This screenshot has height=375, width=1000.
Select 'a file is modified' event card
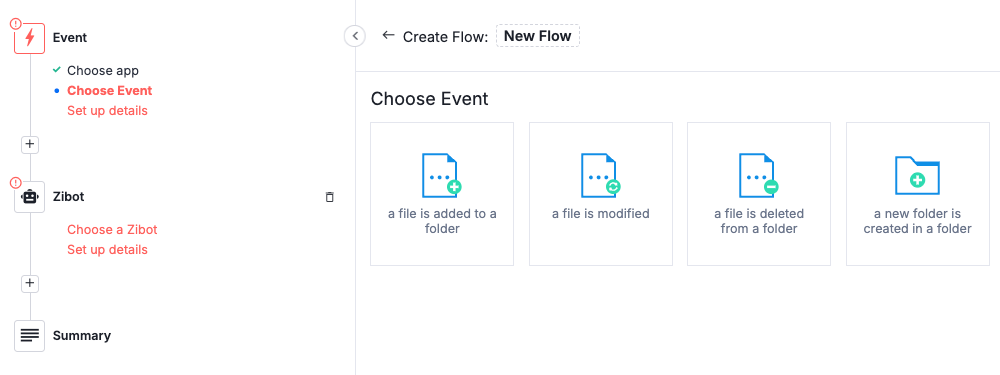click(601, 194)
